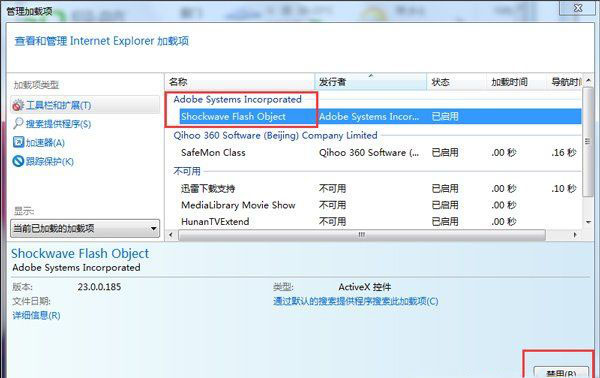600x378 pixels.
Task: Select Toolbars and Extensions gear icon
Action: pyautogui.click(x=18, y=105)
